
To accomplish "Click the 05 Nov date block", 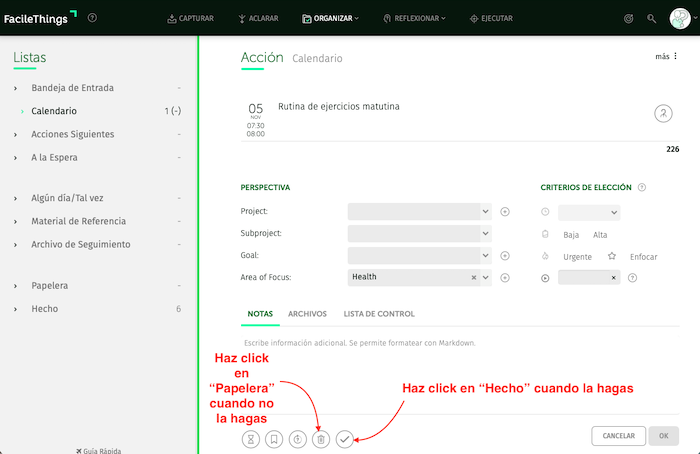I will [x=256, y=120].
